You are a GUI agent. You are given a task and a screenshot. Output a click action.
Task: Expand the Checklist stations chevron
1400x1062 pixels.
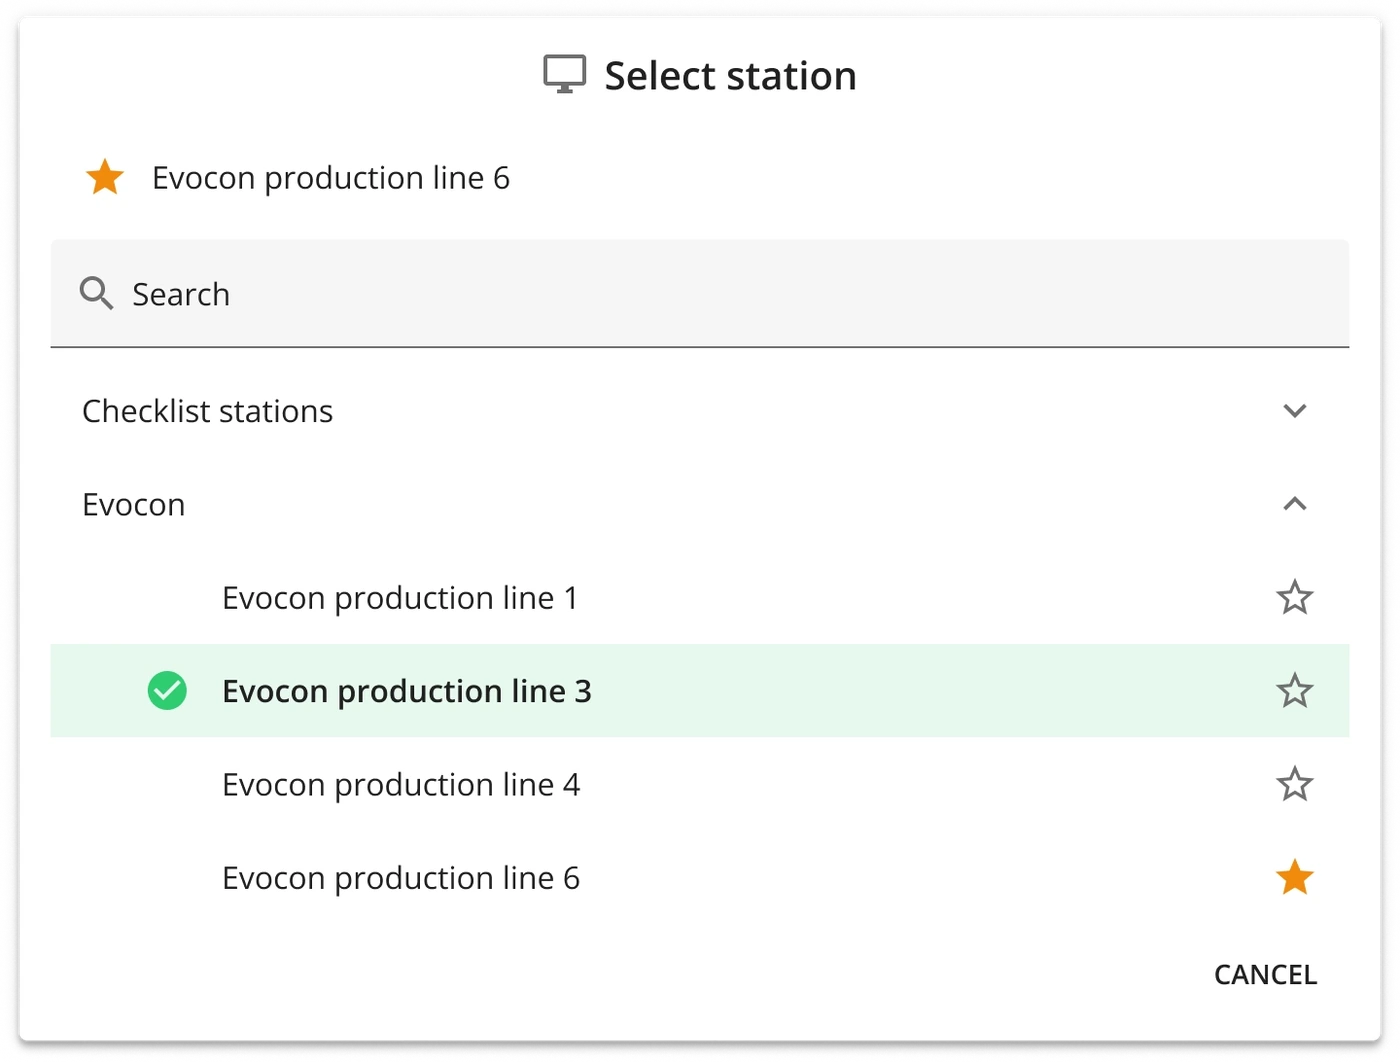(1294, 411)
